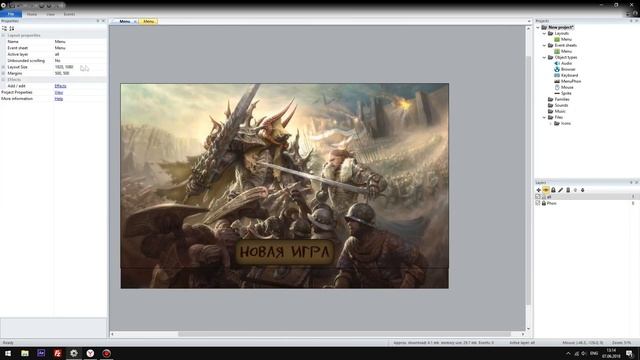Click the Menu event sheet icon under Event sheets
The image size is (640, 360).
[557, 51]
